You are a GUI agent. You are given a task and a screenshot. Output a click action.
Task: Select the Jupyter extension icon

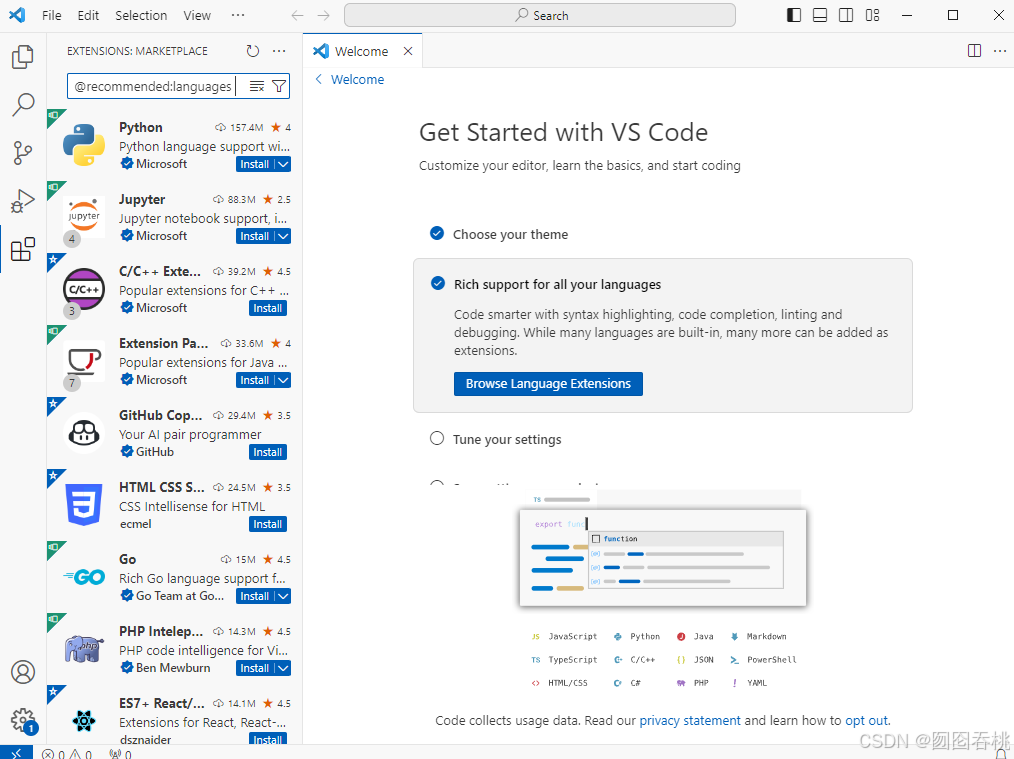(x=84, y=217)
